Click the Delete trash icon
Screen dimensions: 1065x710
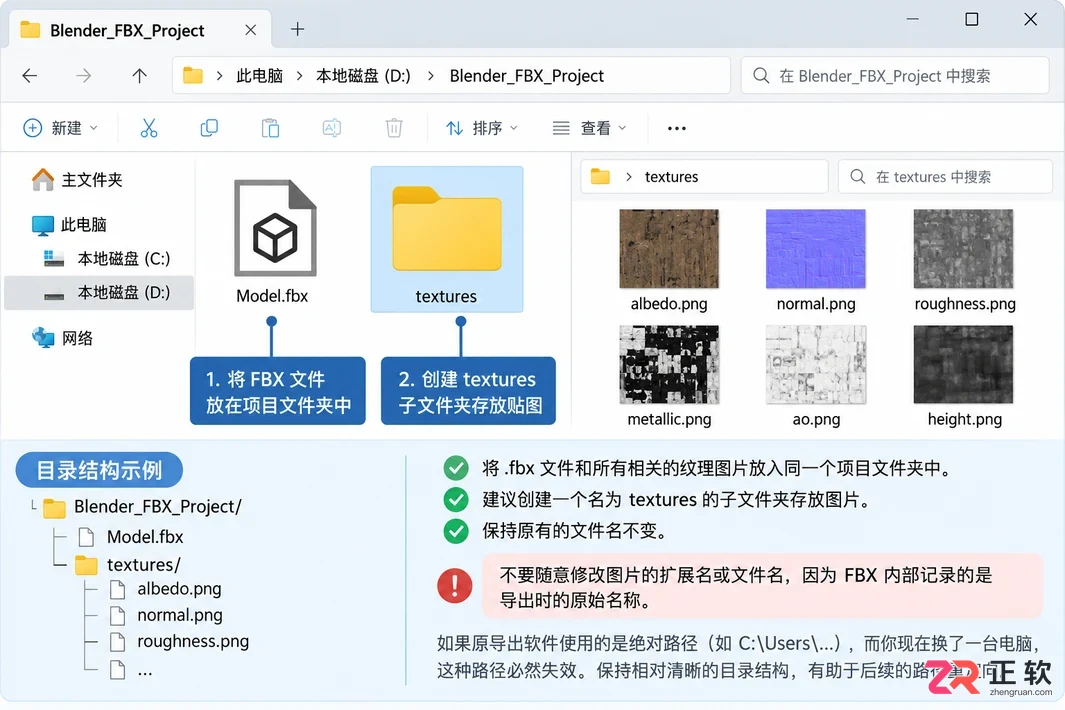point(394,128)
